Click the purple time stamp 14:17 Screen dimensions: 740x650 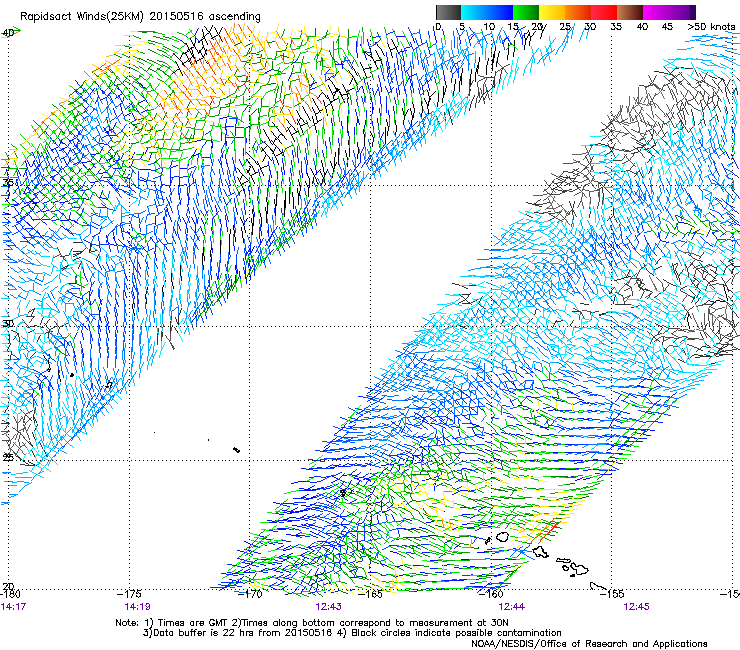(x=13, y=607)
